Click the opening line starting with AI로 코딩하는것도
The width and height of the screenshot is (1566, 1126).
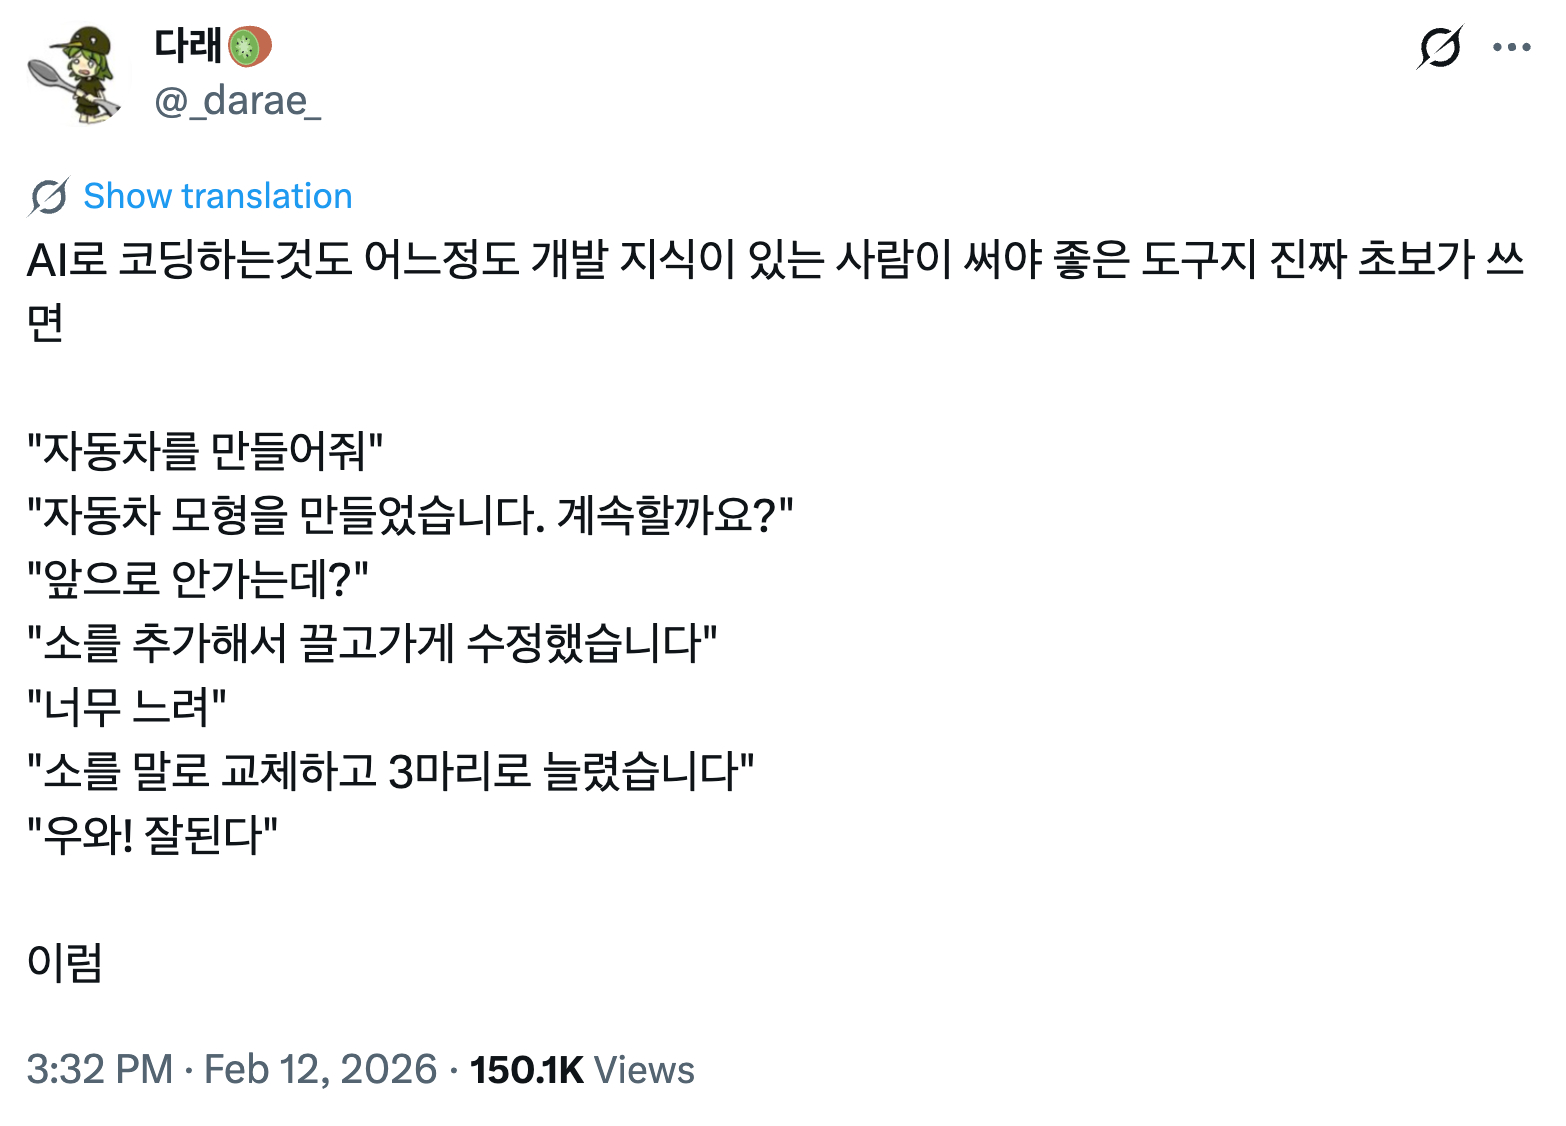(x=775, y=260)
